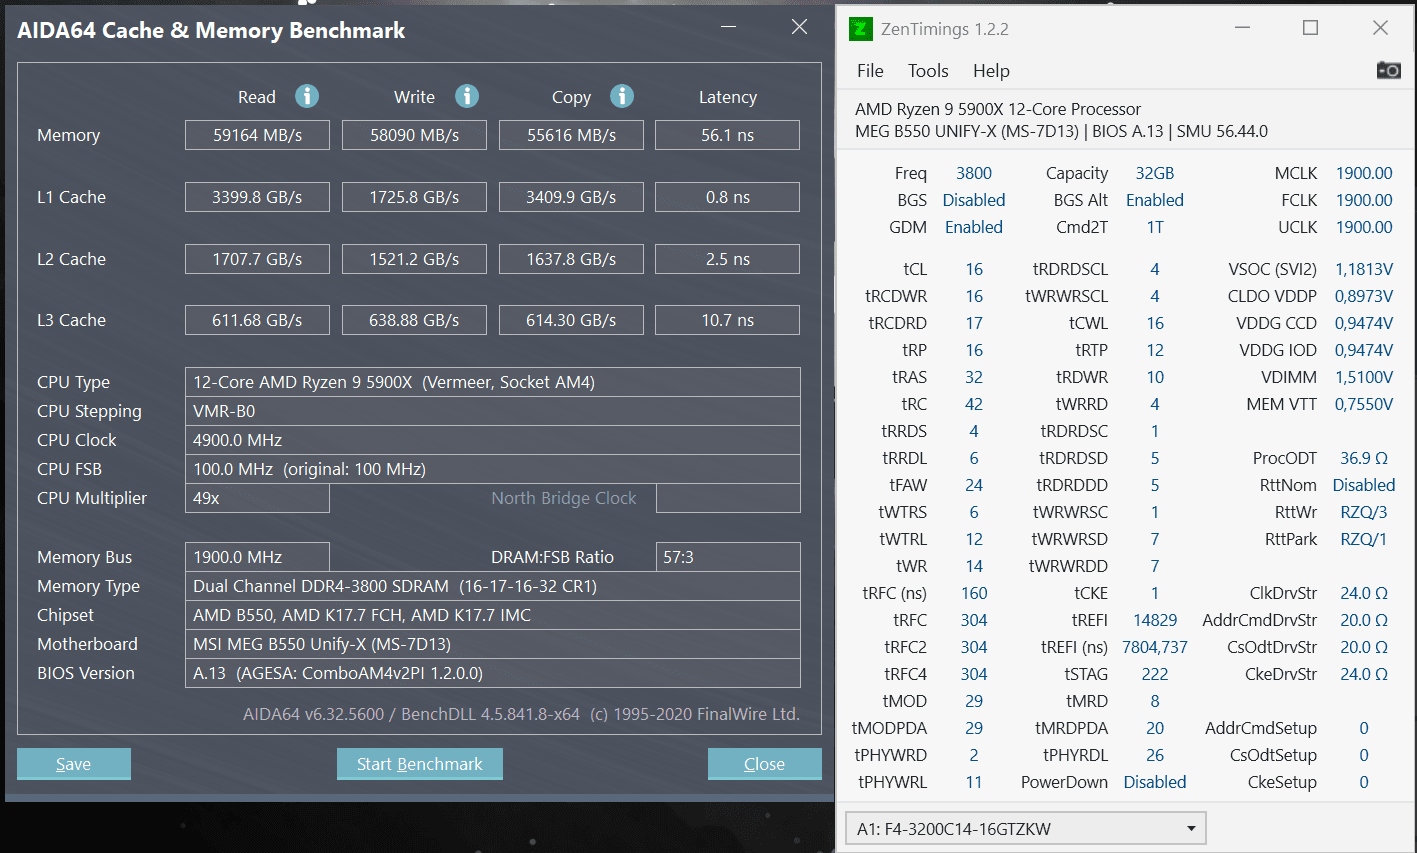Click the tRCDRD value 17
1417x853 pixels.
974,323
